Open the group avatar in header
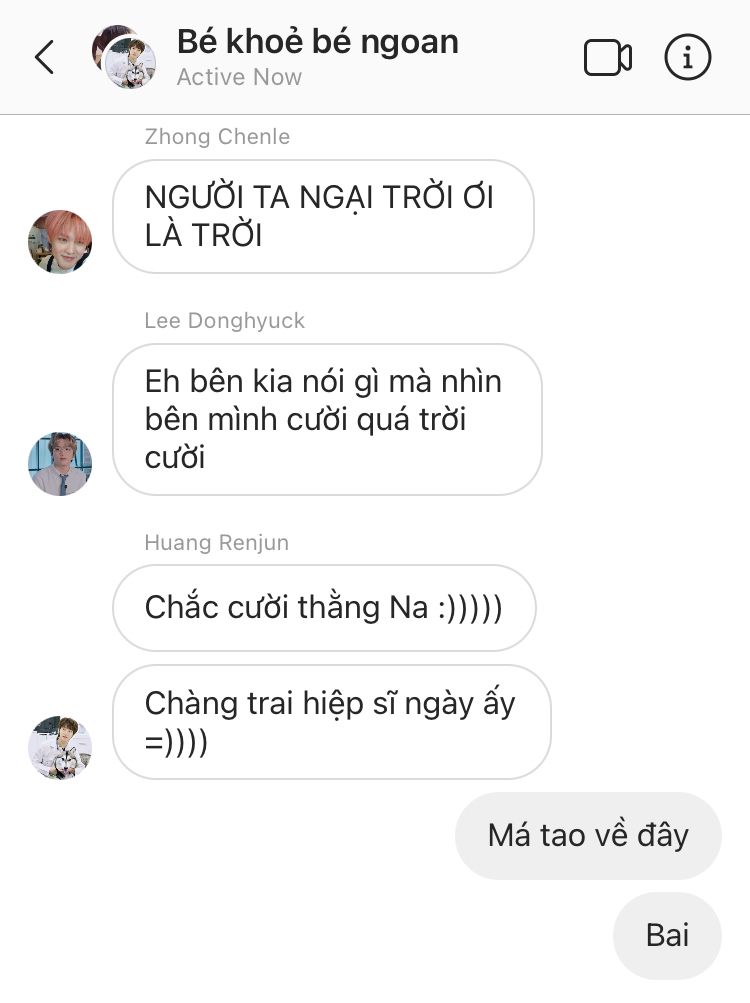This screenshot has height=1003, width=750. (124, 57)
